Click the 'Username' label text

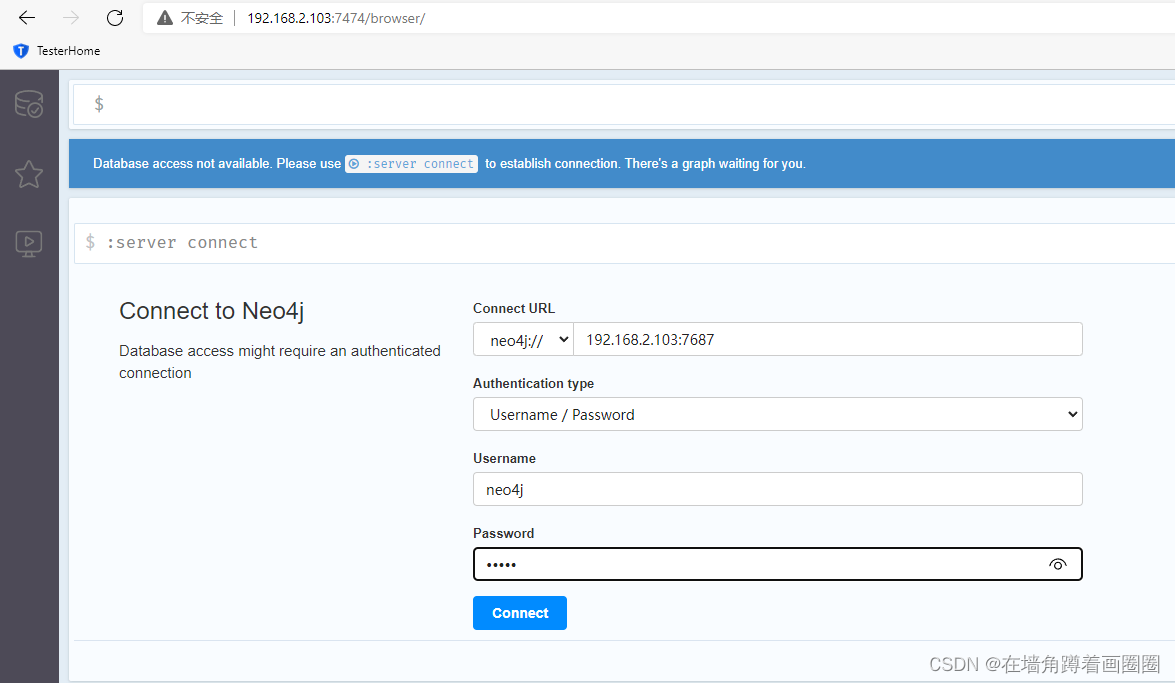click(x=504, y=458)
